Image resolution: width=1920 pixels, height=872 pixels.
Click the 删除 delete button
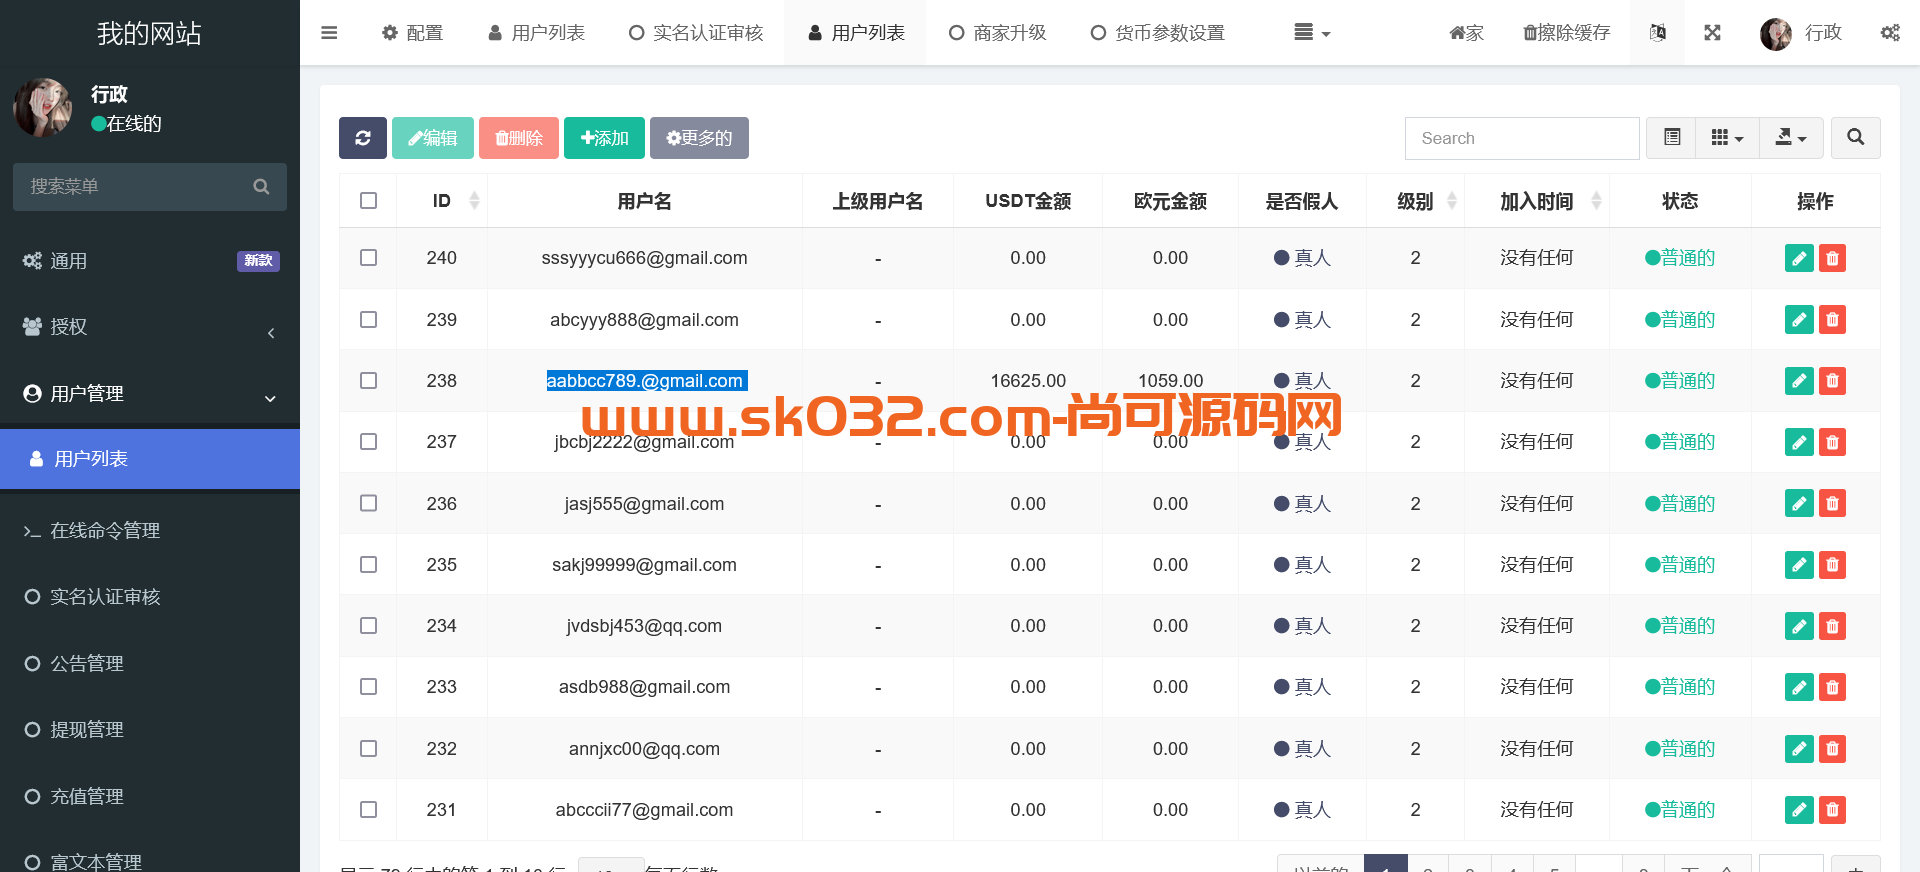click(519, 138)
